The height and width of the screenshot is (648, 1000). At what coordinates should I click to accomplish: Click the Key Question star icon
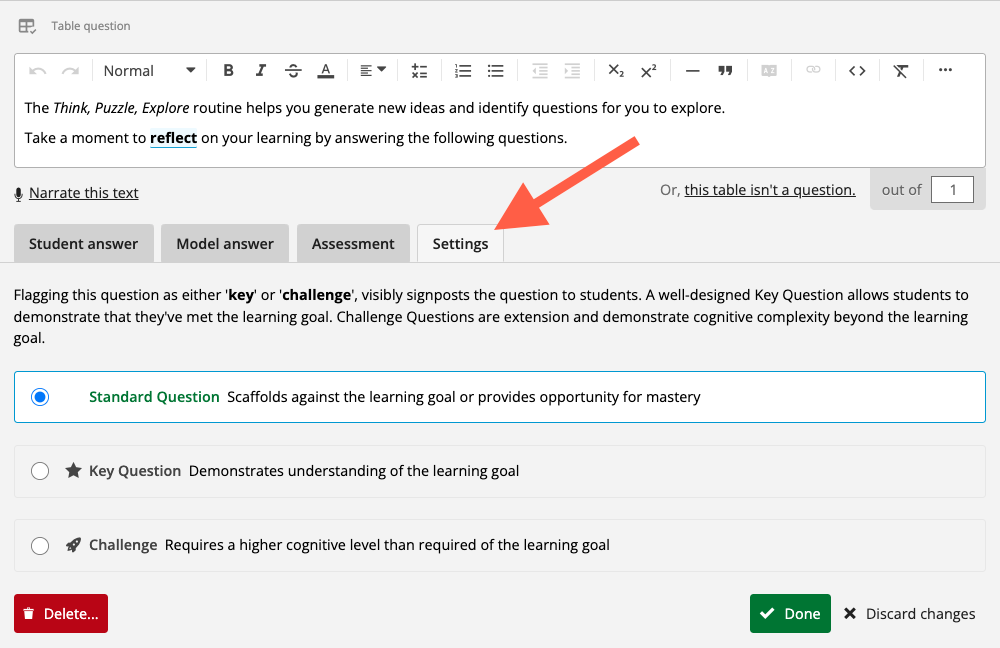[73, 471]
